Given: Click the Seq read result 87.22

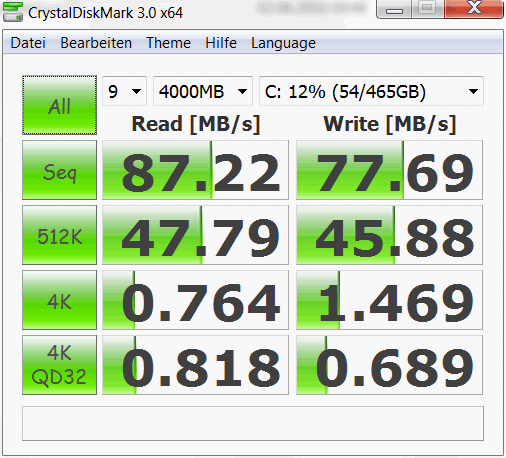Looking at the screenshot, I should tap(195, 170).
